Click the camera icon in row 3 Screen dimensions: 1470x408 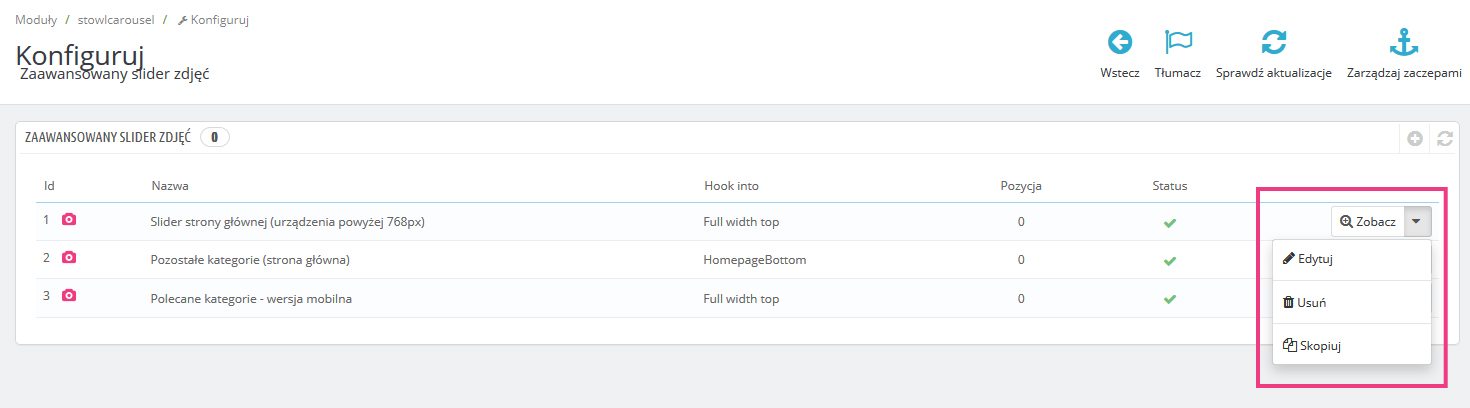click(69, 296)
